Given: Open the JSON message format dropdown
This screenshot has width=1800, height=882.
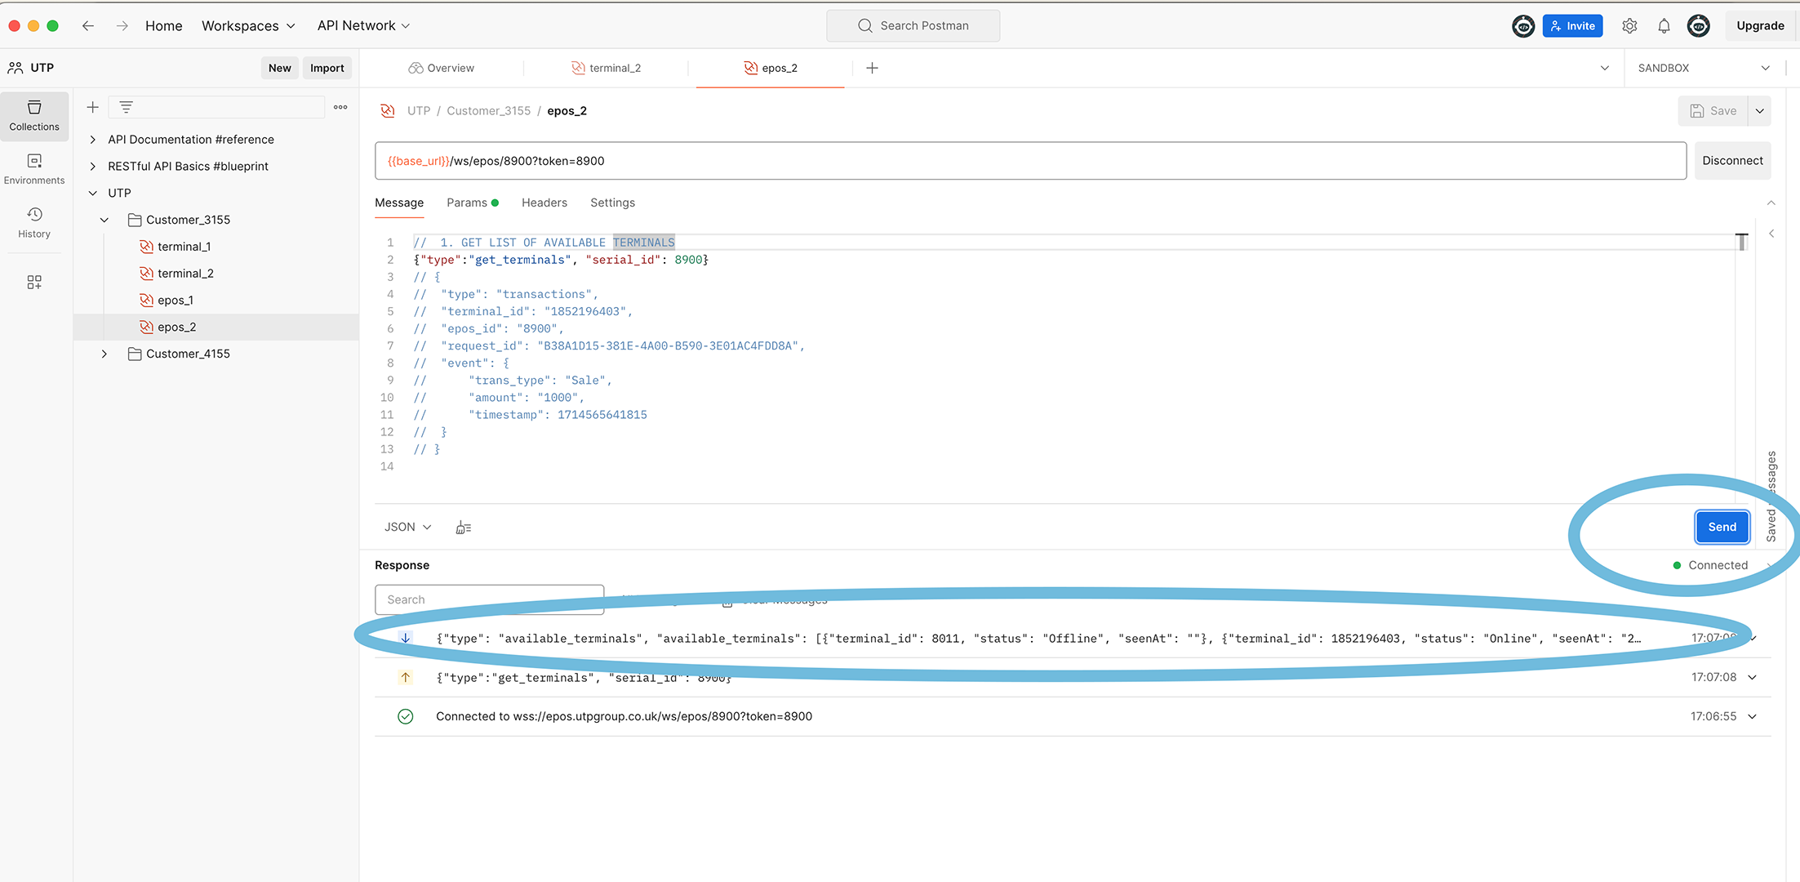Looking at the screenshot, I should [408, 527].
